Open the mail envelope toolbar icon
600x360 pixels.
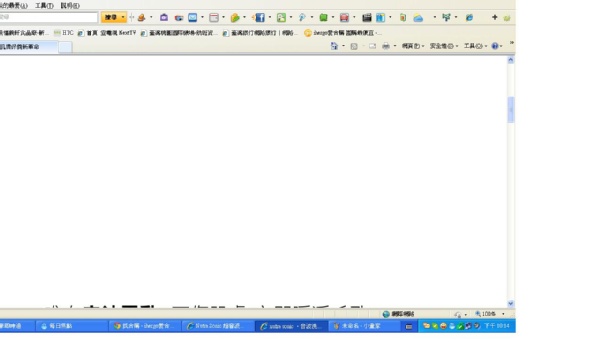pos(192,18)
